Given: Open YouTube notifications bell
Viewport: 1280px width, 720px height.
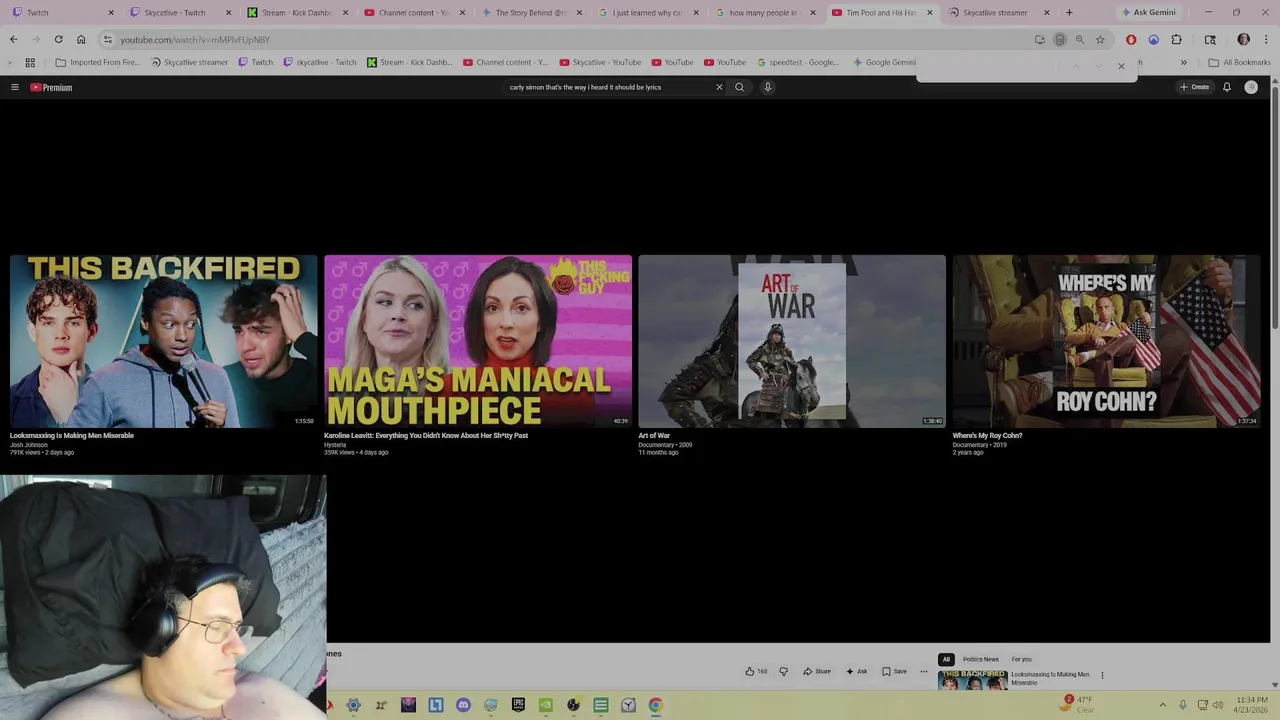Looking at the screenshot, I should 1227,87.
